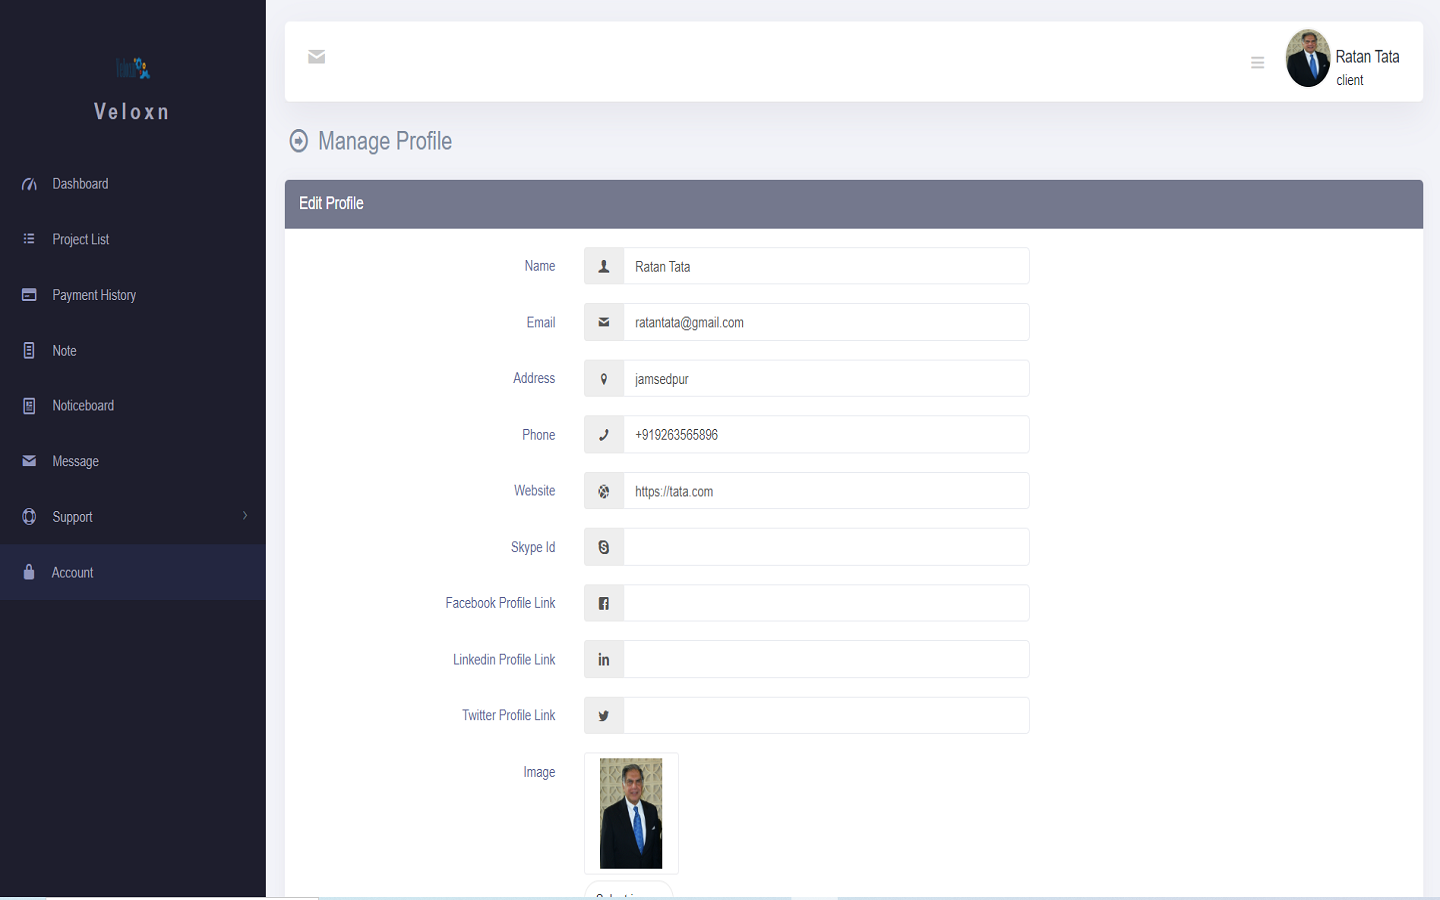Viewport: 1440px width, 900px height.
Task: Click the Ratan Tata name in header
Action: tap(1368, 56)
